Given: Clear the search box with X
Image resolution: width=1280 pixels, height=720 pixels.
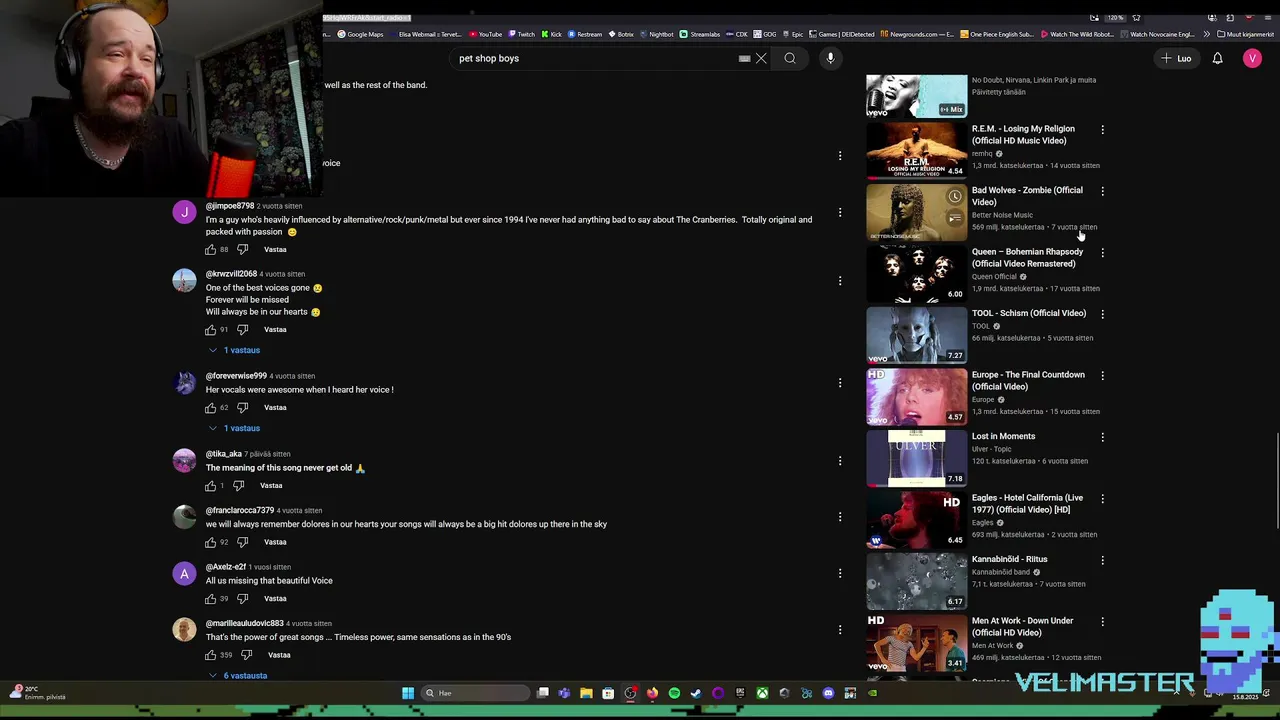Looking at the screenshot, I should pos(761,58).
